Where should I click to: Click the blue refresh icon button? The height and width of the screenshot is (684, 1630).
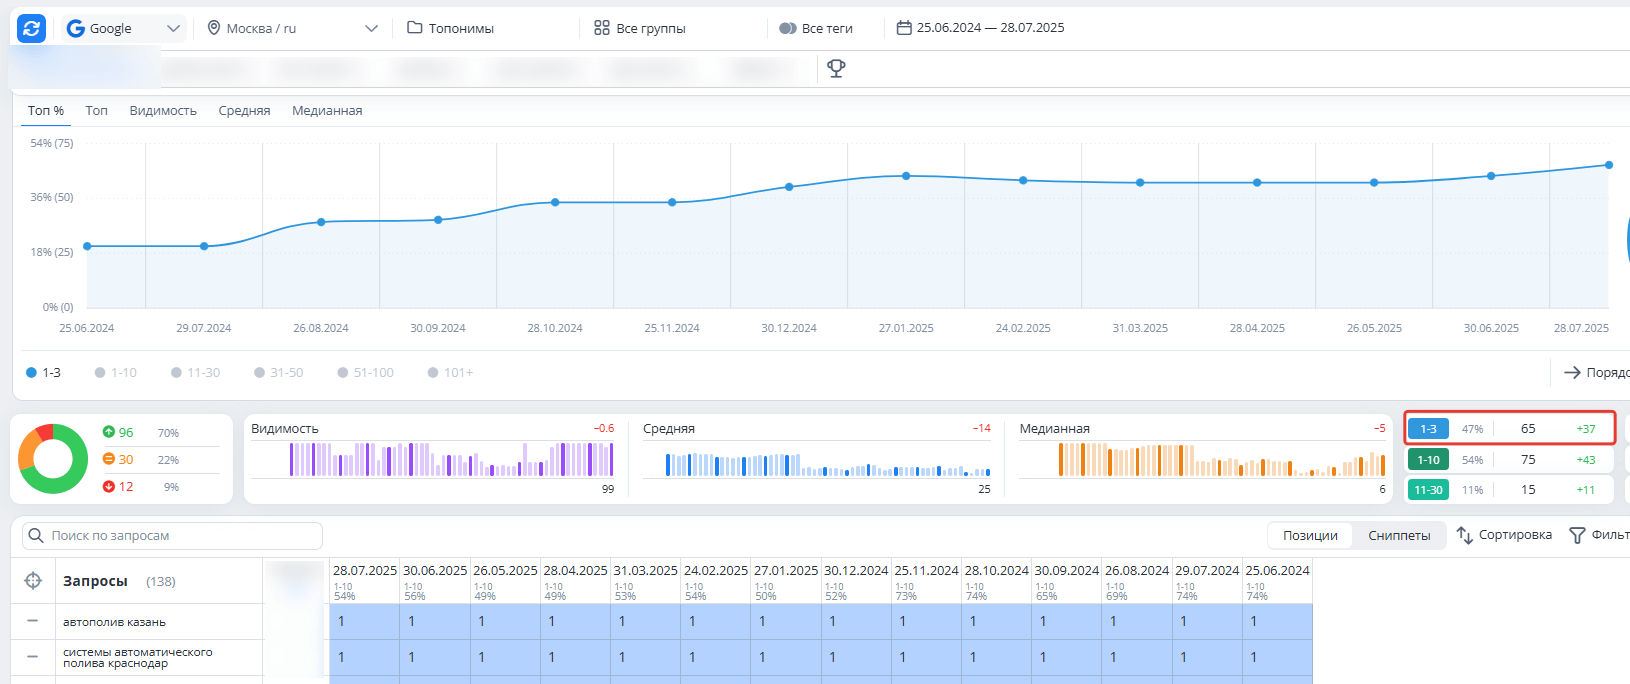coord(31,29)
